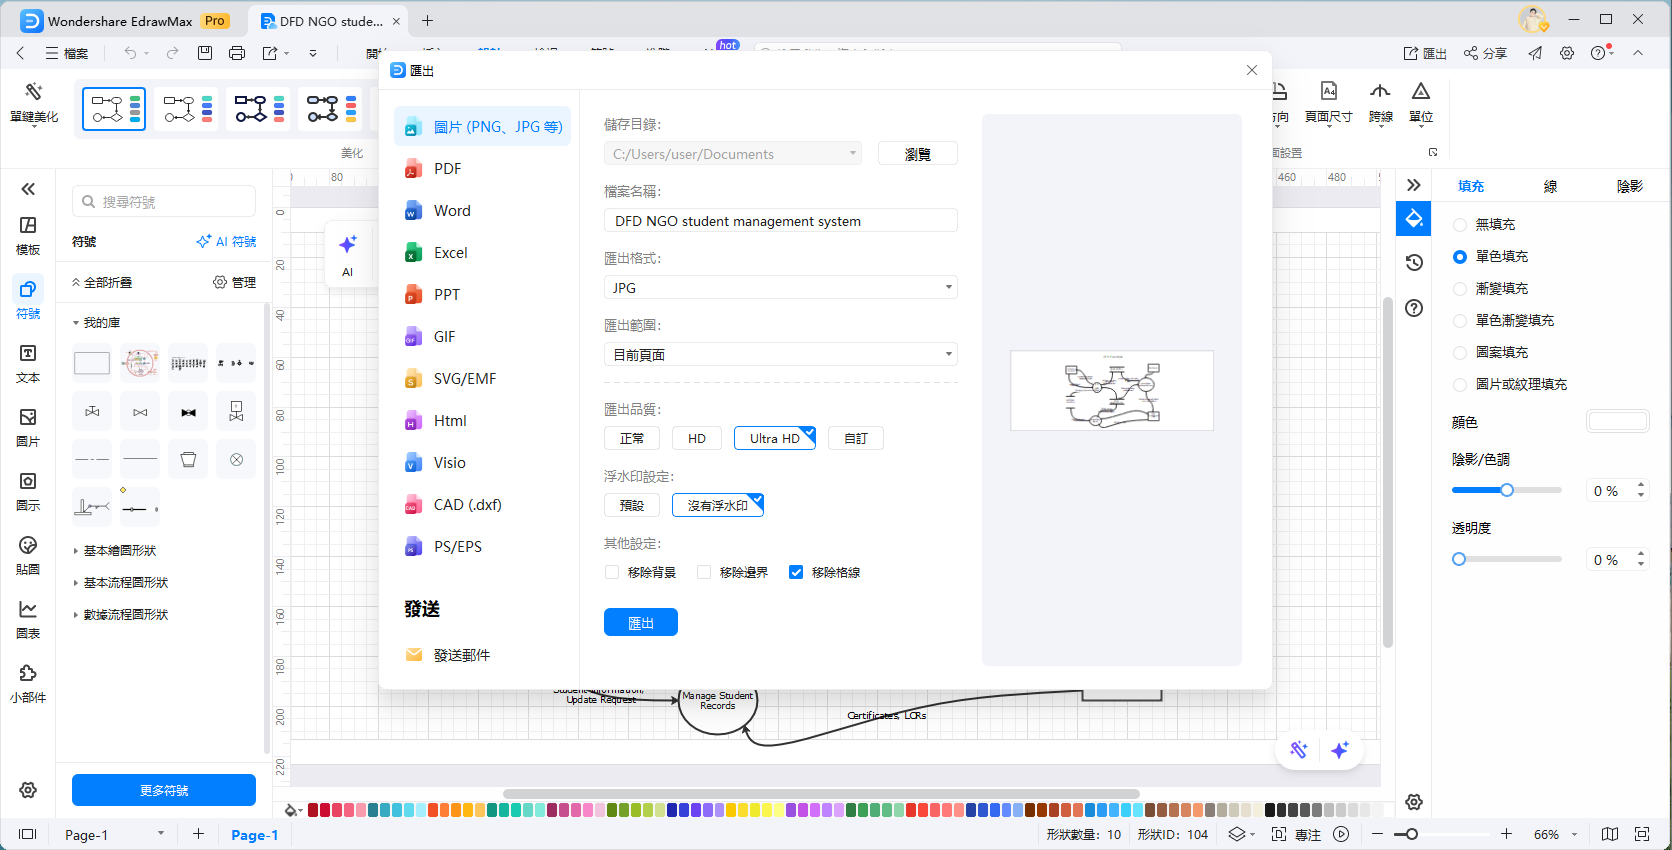Open the Templates sidebar icon

(x=28, y=236)
